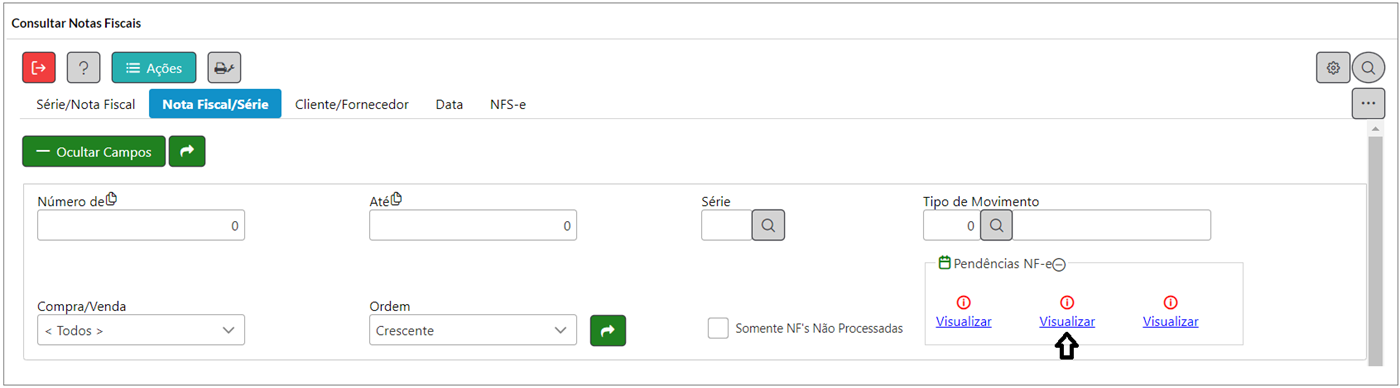Click the Ocultar Campos button

[x=94, y=152]
